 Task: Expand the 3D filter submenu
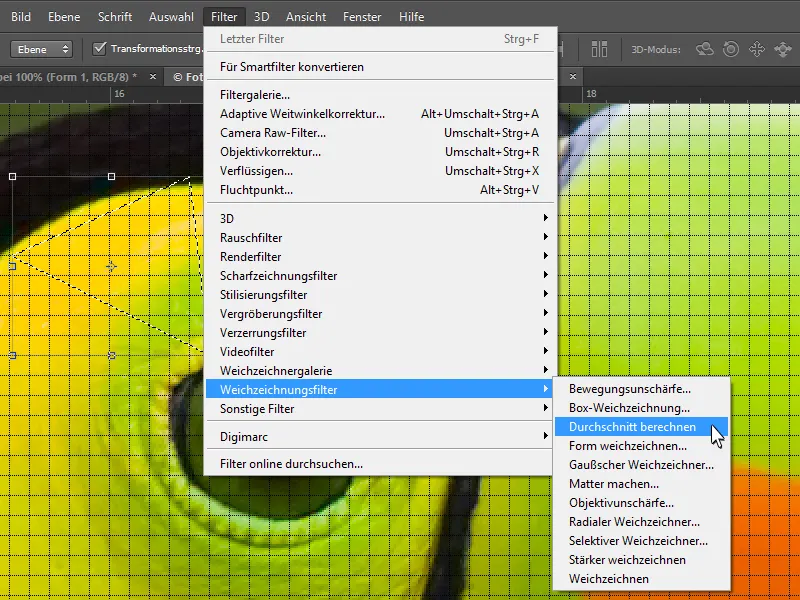380,218
